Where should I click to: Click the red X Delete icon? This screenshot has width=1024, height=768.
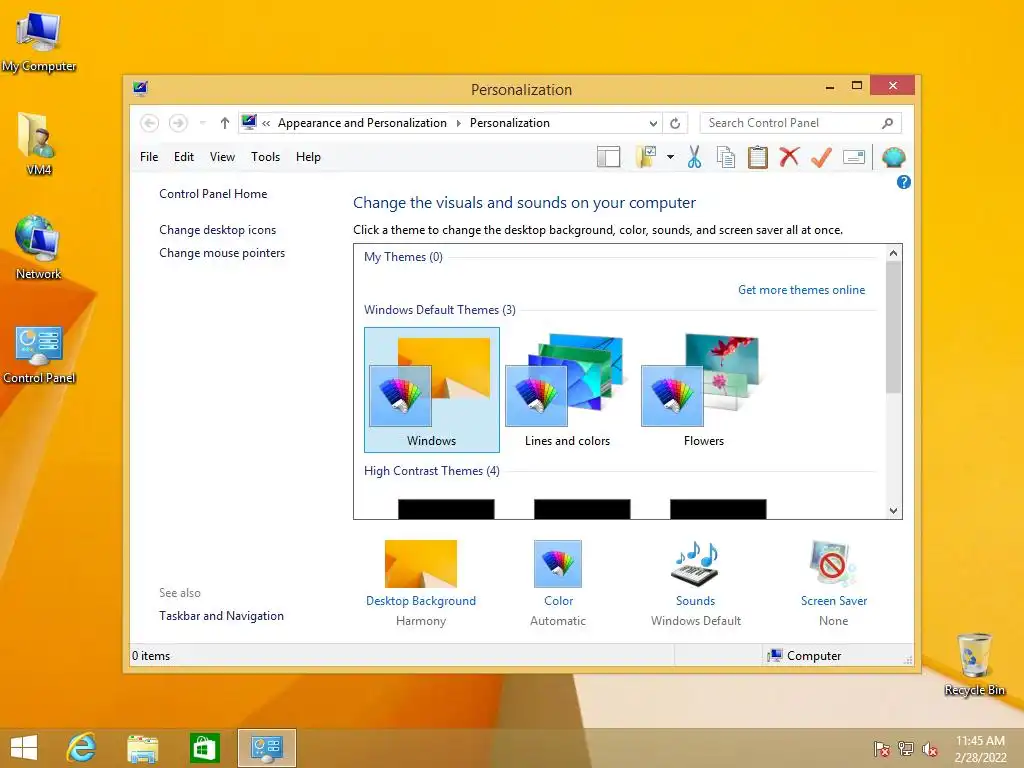coord(790,157)
